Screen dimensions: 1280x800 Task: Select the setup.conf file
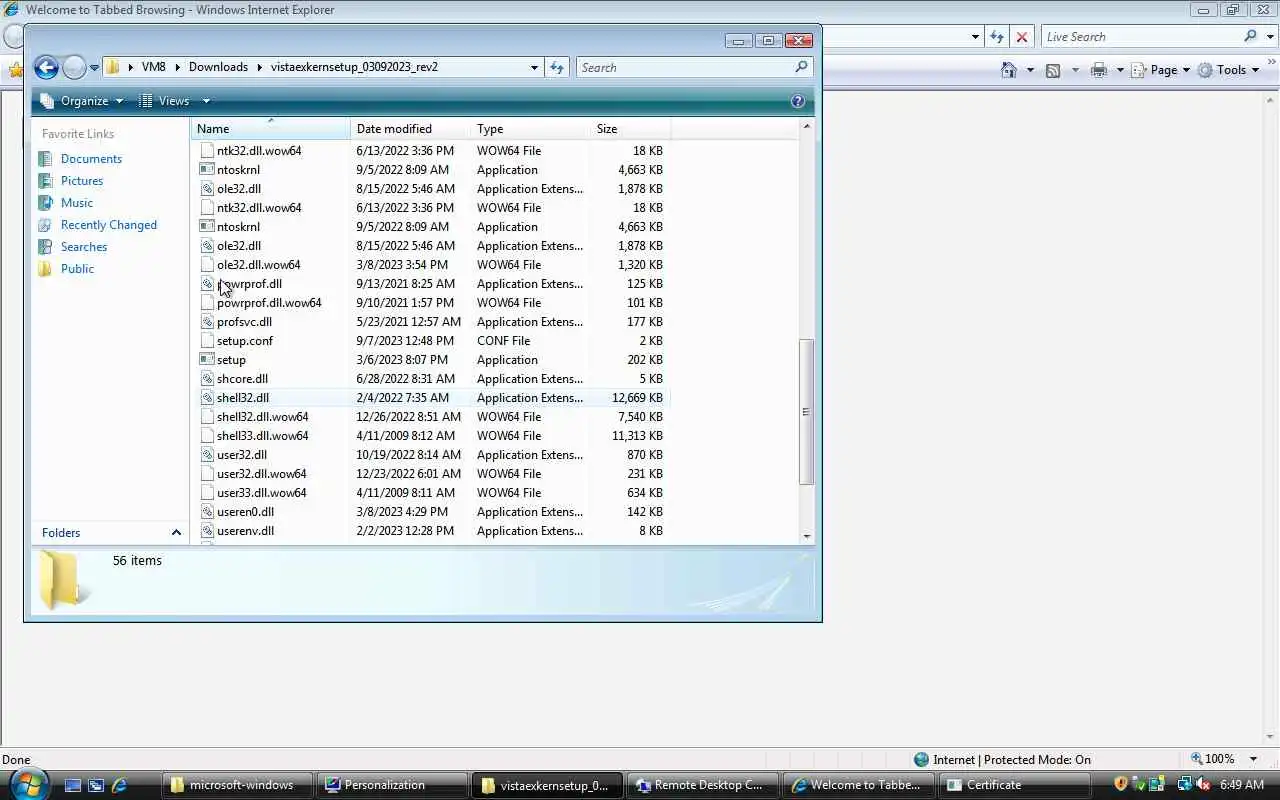click(245, 341)
